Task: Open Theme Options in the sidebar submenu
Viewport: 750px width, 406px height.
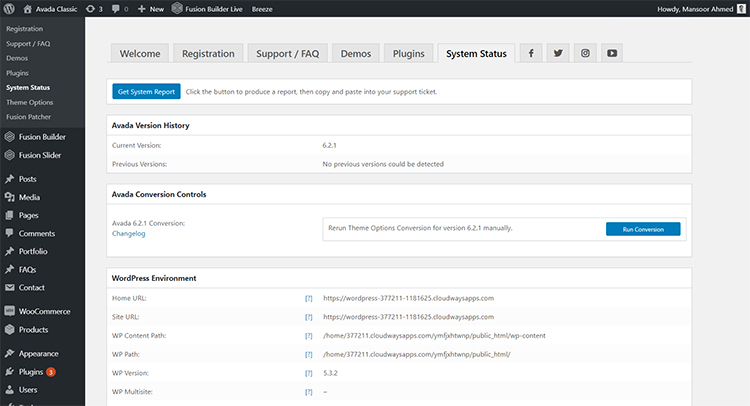Action: (29, 102)
